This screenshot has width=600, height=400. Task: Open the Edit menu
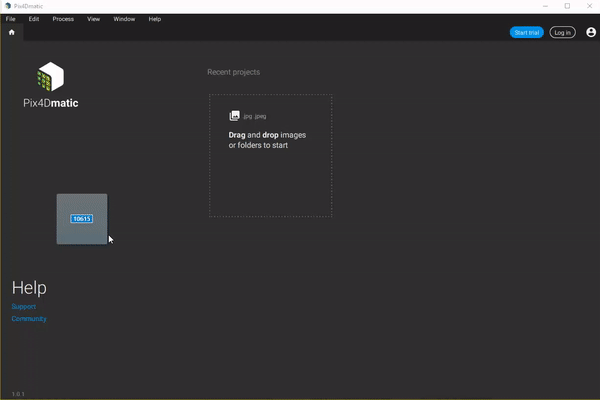click(x=34, y=19)
